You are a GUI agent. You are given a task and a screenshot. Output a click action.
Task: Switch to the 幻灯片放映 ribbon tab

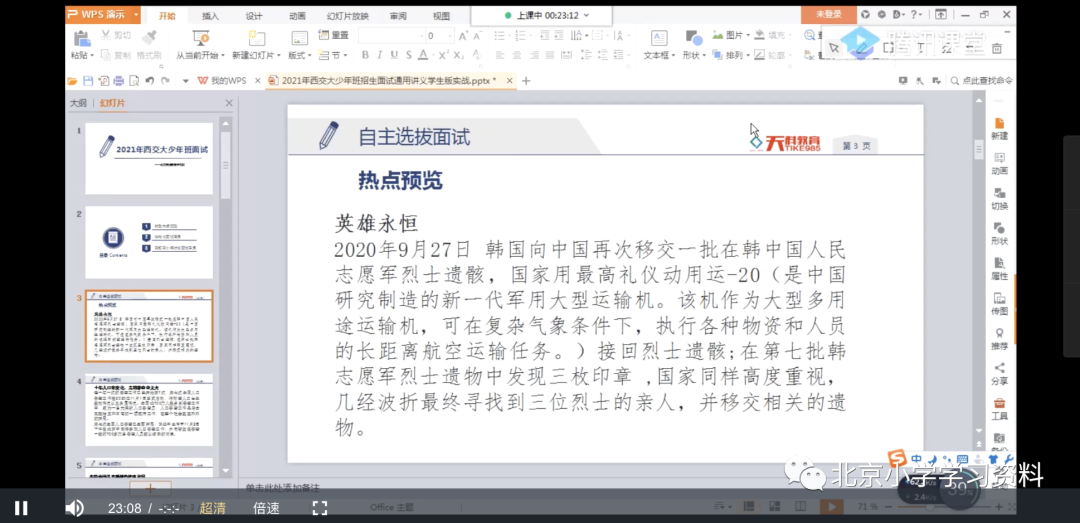click(348, 15)
